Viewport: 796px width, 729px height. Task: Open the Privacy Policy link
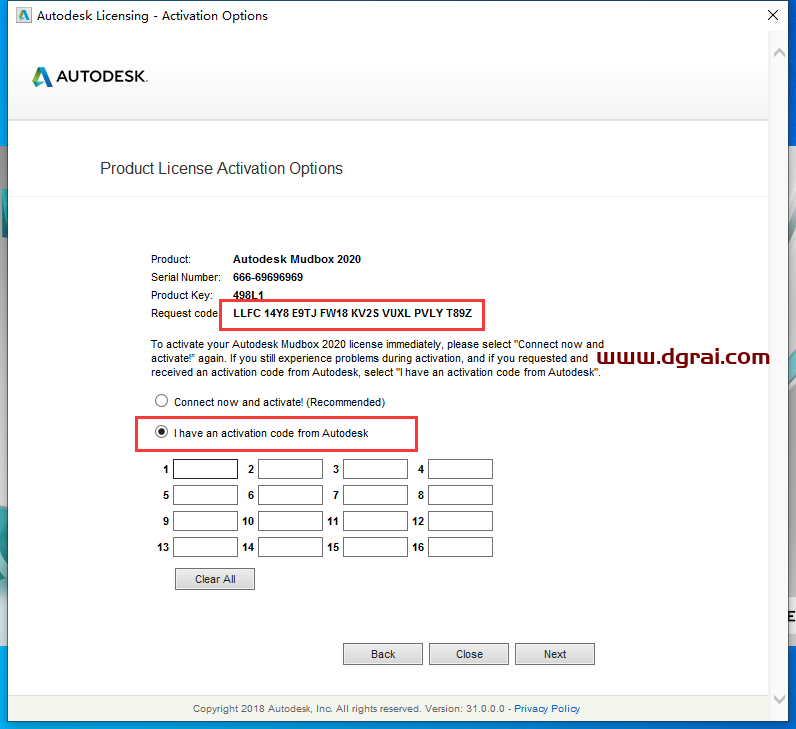tap(548, 708)
